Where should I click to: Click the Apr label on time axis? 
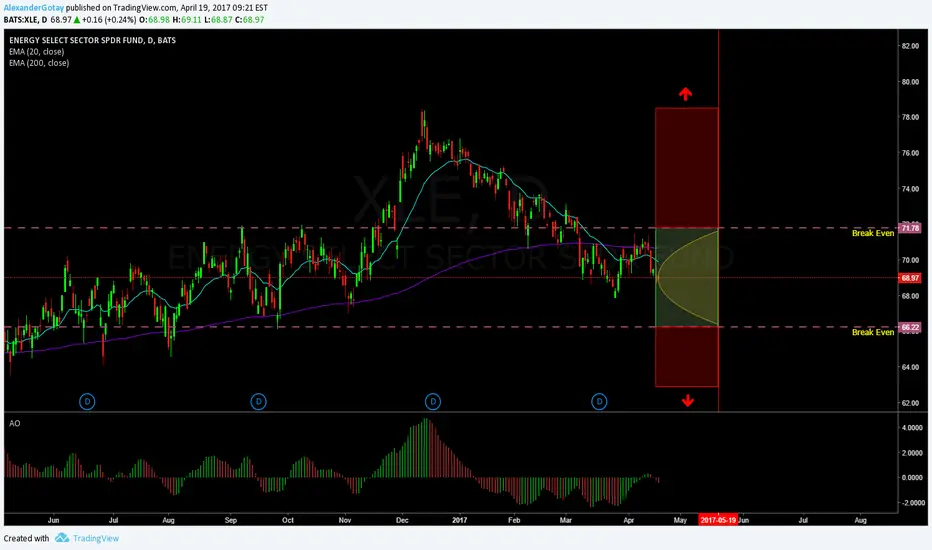click(x=629, y=520)
